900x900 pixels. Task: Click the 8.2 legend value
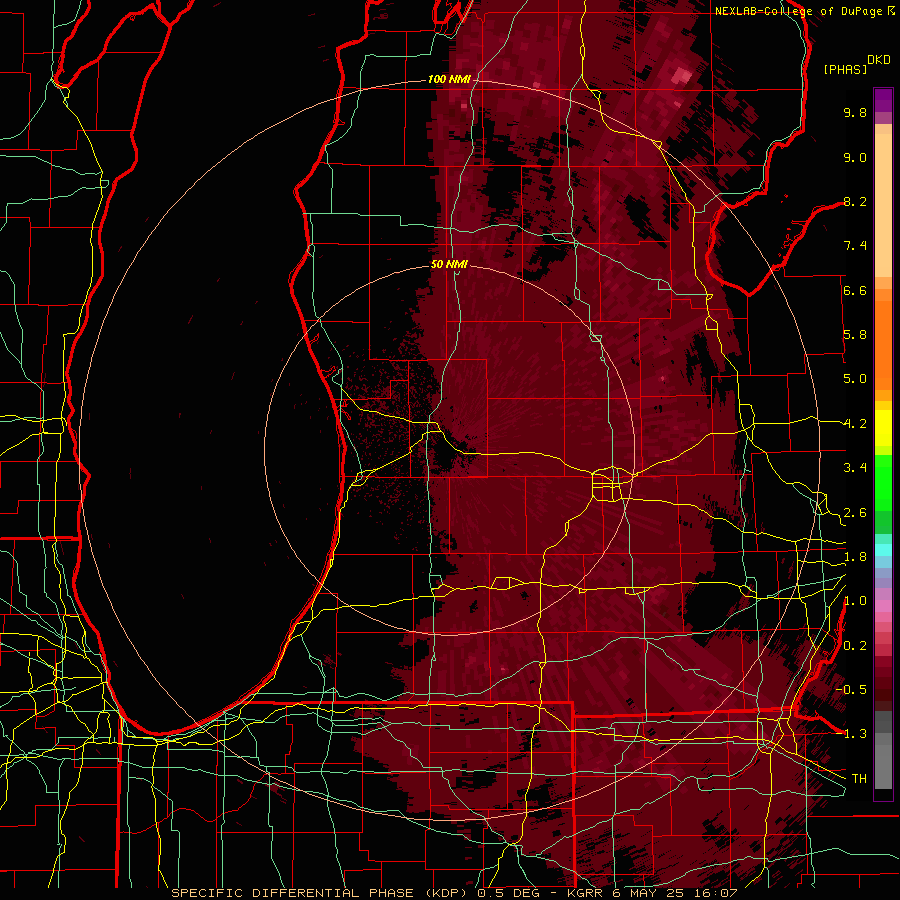[855, 201]
